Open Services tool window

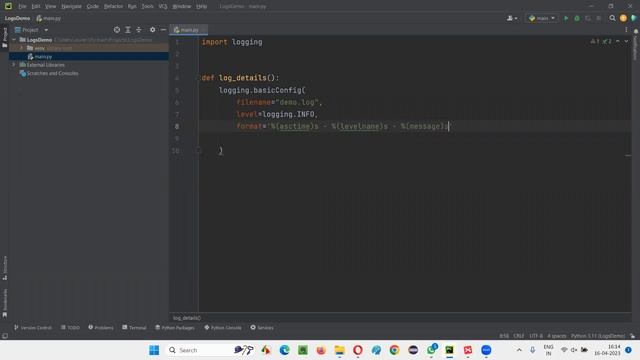click(262, 327)
